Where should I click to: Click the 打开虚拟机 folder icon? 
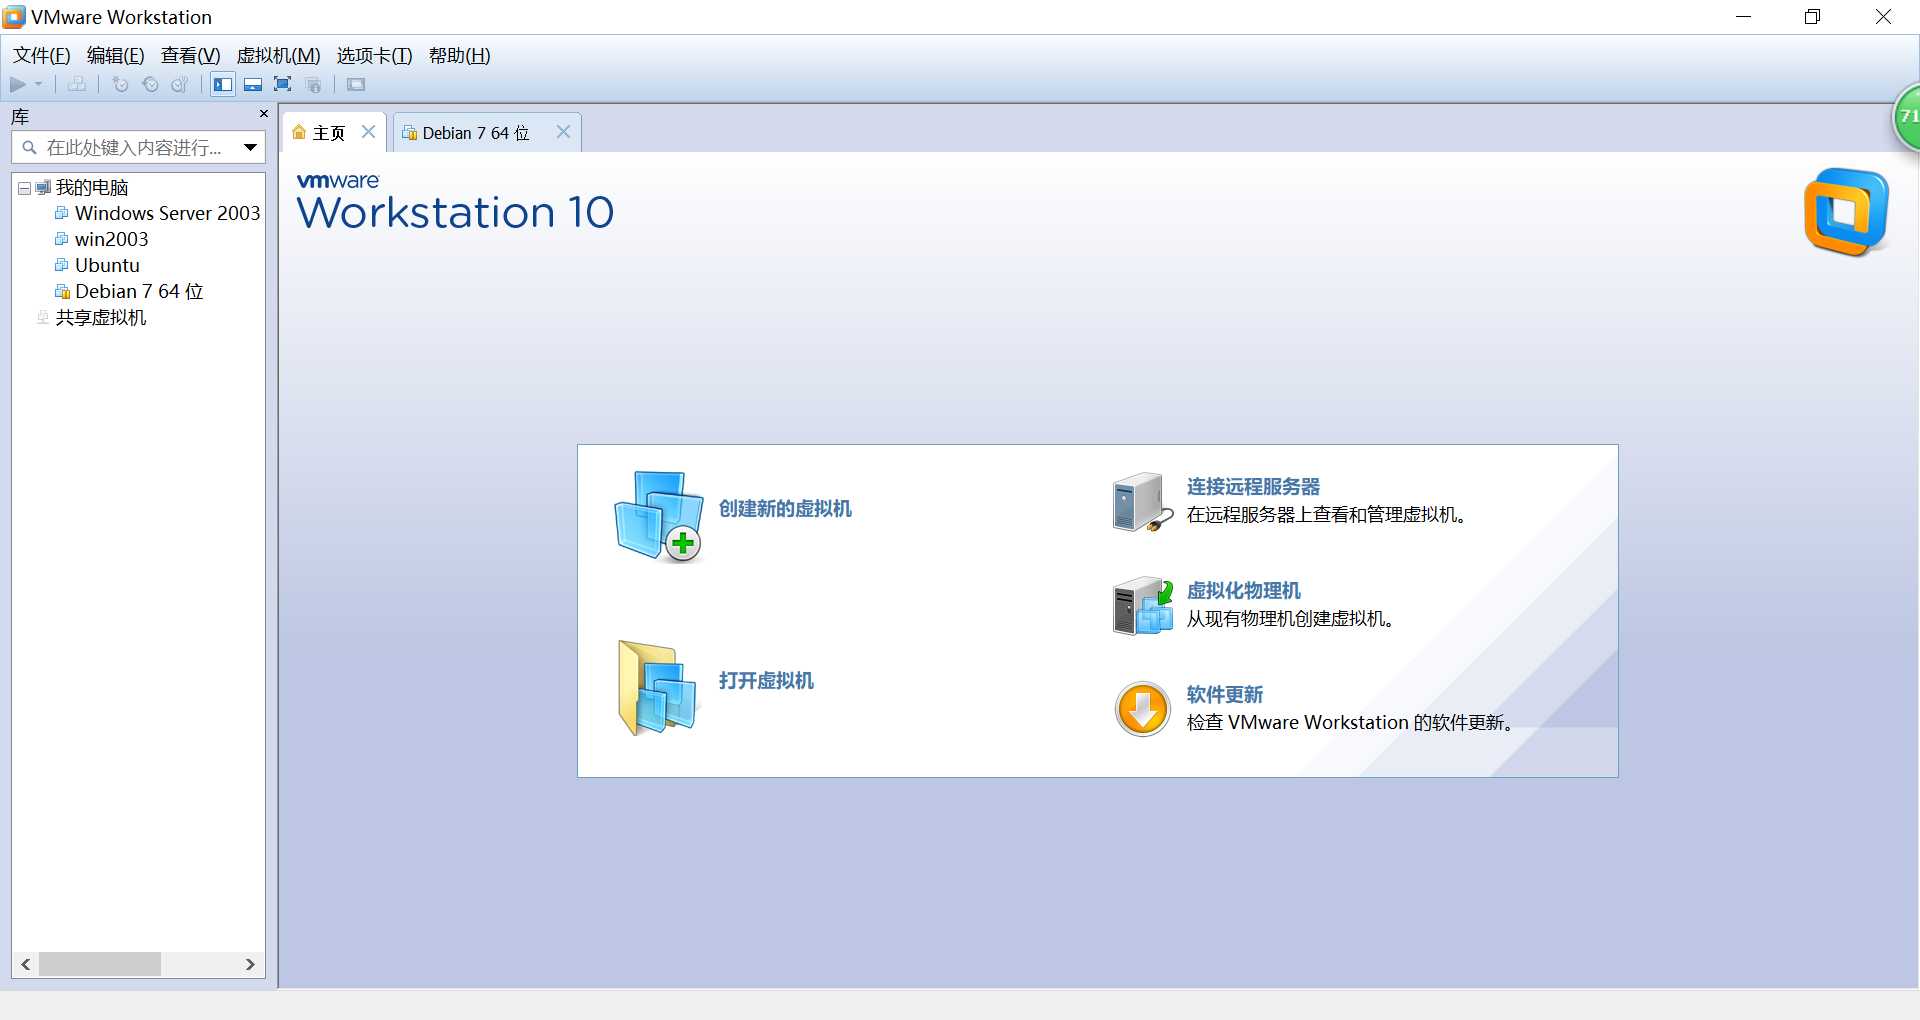(x=658, y=688)
